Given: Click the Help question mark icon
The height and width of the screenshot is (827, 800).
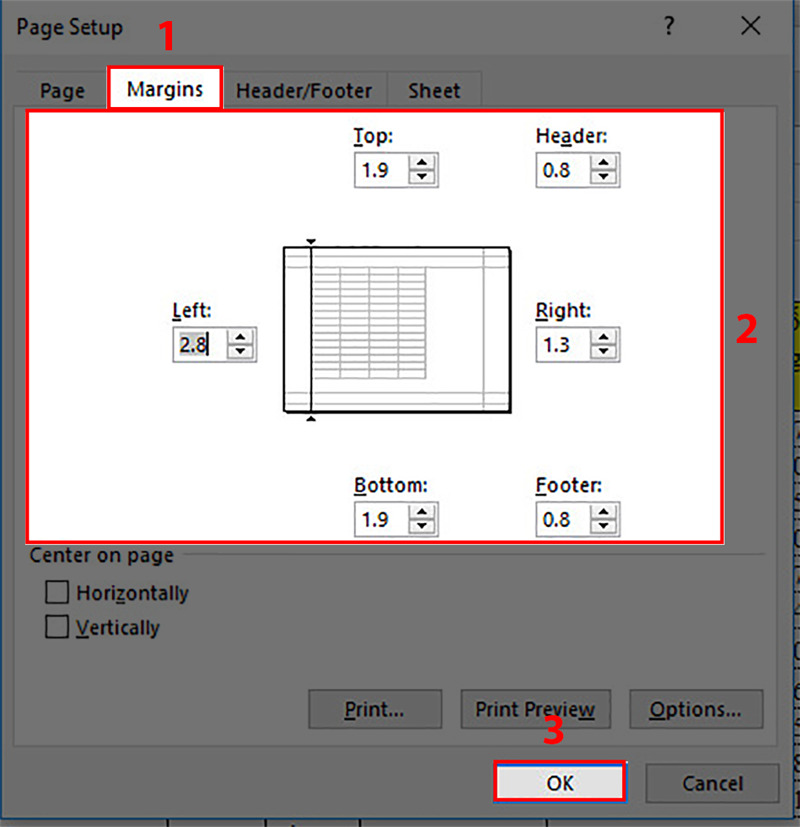Looking at the screenshot, I should pos(668,27).
